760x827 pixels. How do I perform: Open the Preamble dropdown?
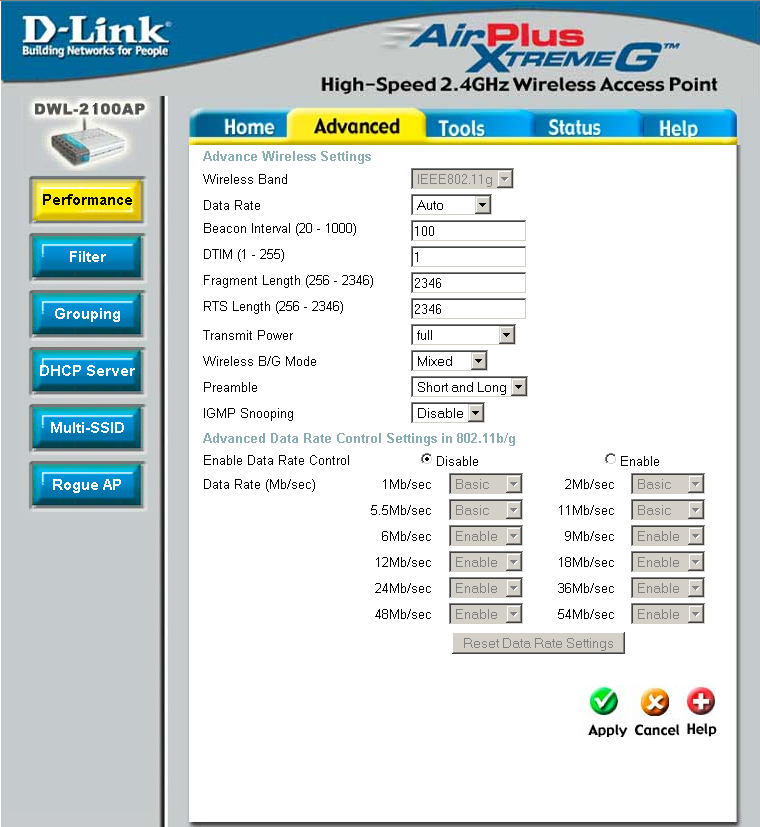(x=469, y=387)
